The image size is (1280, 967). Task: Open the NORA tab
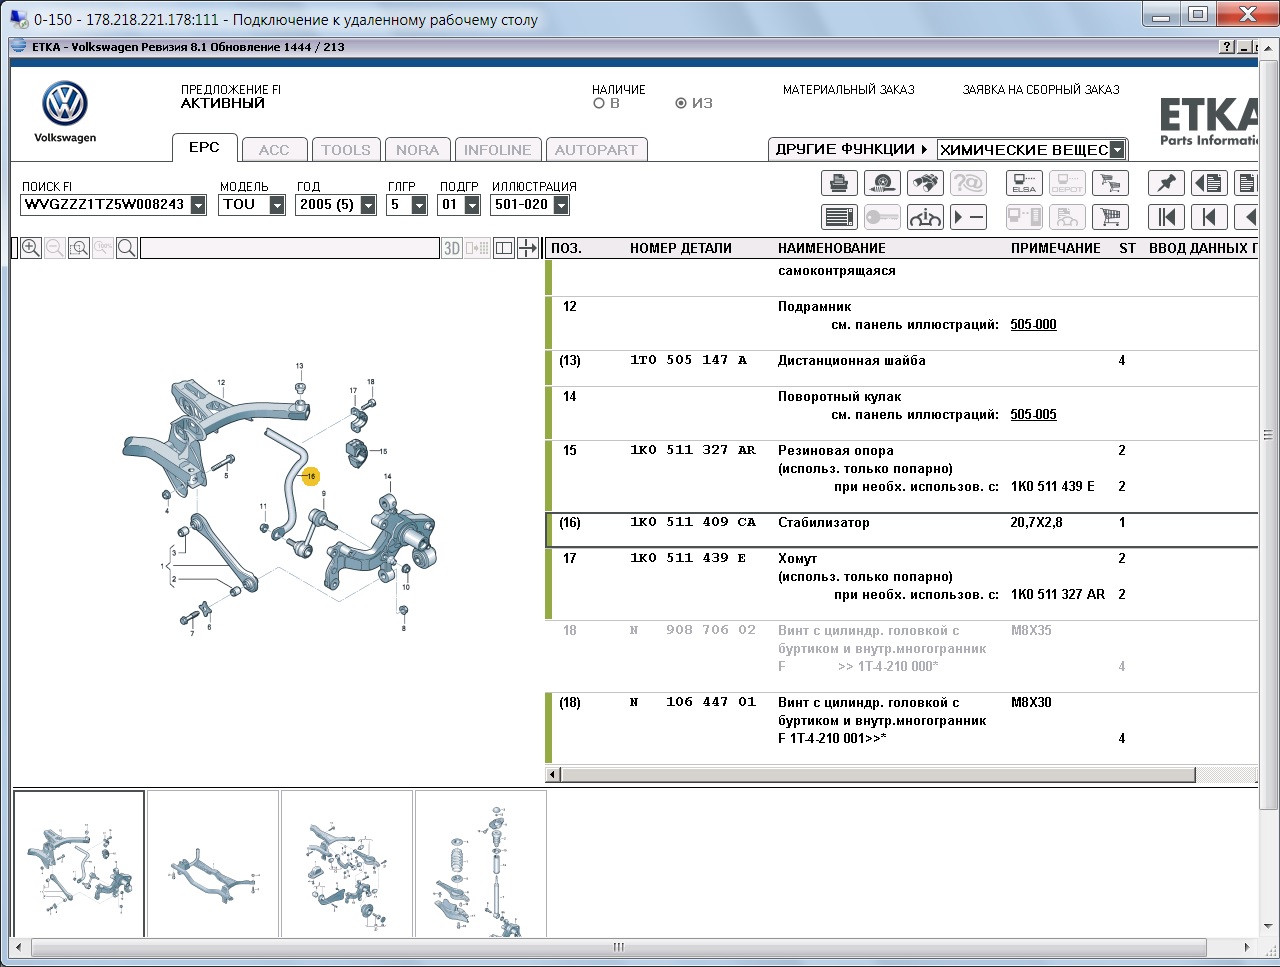(x=417, y=150)
